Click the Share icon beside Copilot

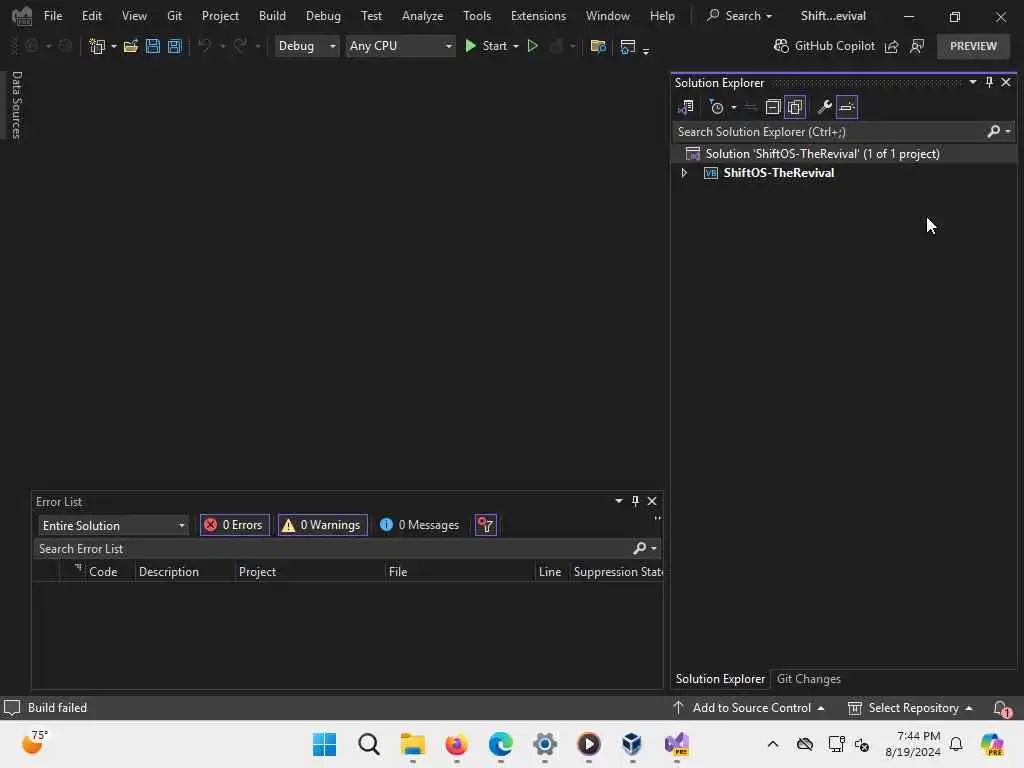891,46
